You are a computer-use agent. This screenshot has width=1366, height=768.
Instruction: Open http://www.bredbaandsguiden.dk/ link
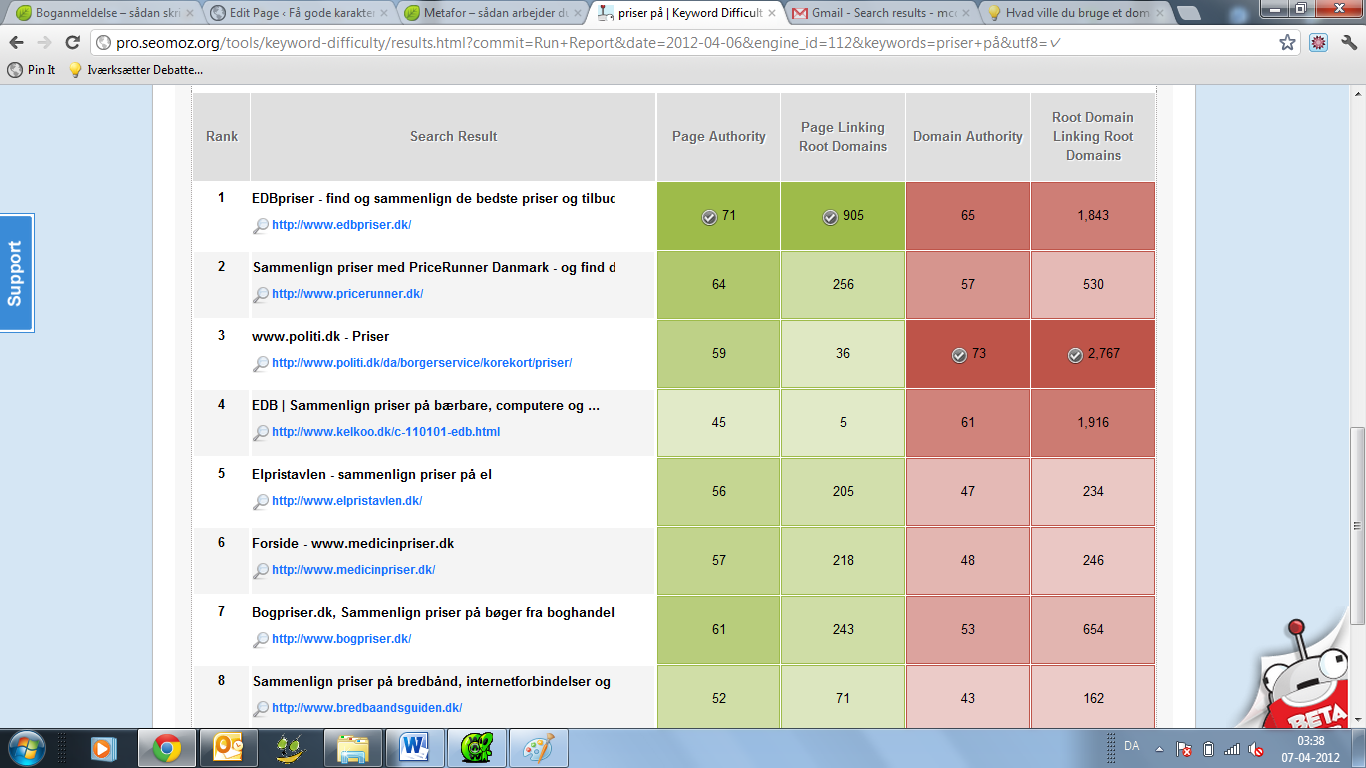pyautogui.click(x=367, y=708)
